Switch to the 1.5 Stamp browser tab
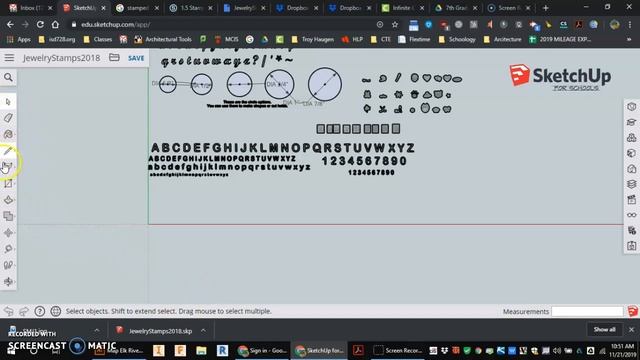This screenshot has width=640, height=360. pyautogui.click(x=190, y=8)
